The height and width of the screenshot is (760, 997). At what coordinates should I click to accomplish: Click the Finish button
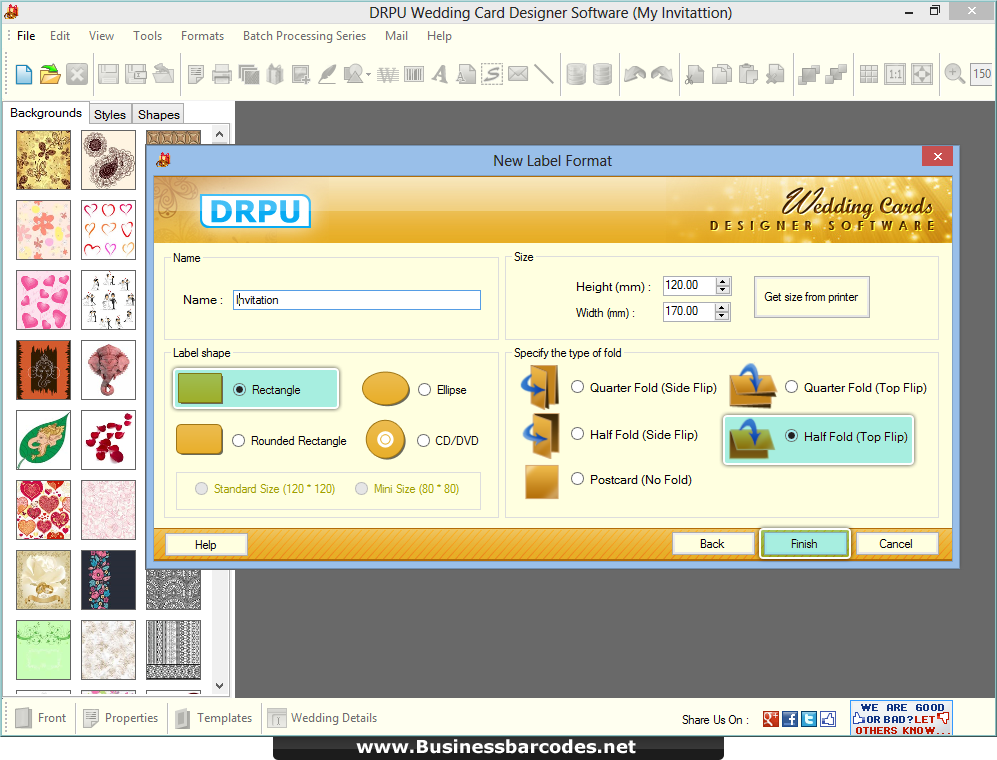pyautogui.click(x=804, y=544)
